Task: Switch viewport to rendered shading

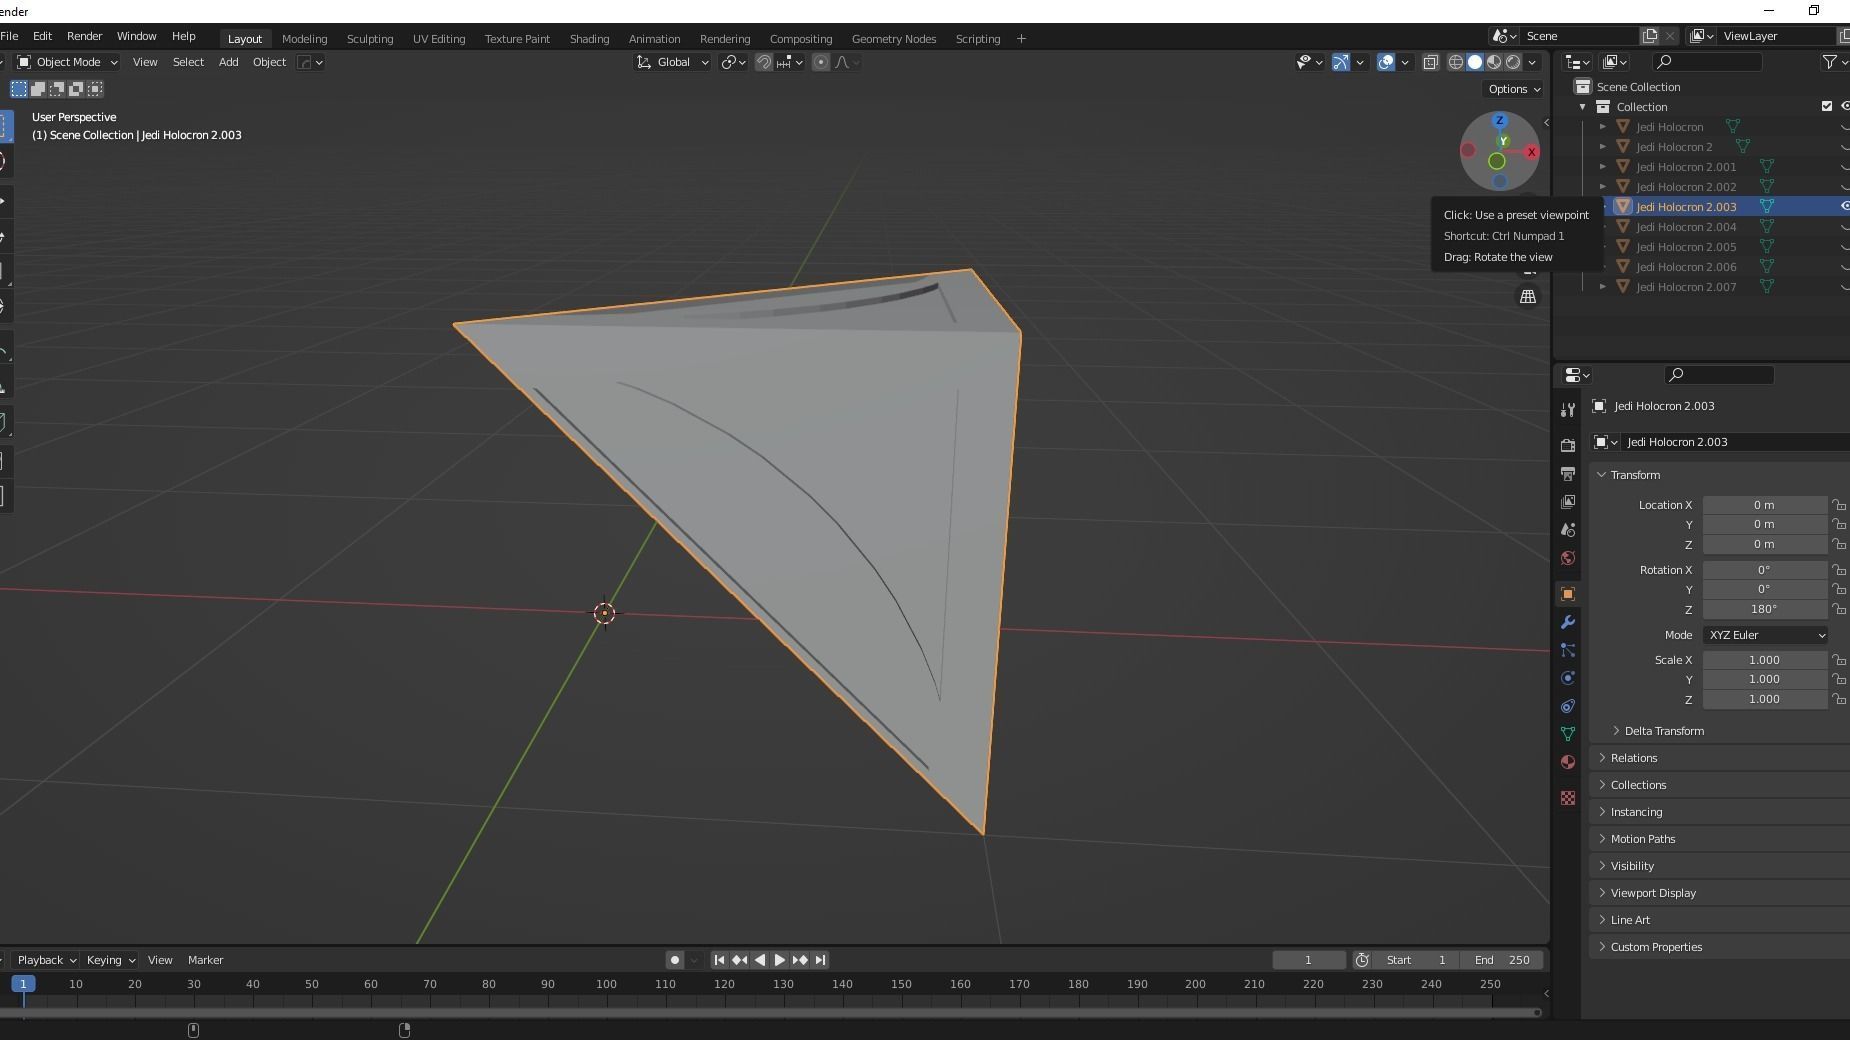Action: (1513, 62)
